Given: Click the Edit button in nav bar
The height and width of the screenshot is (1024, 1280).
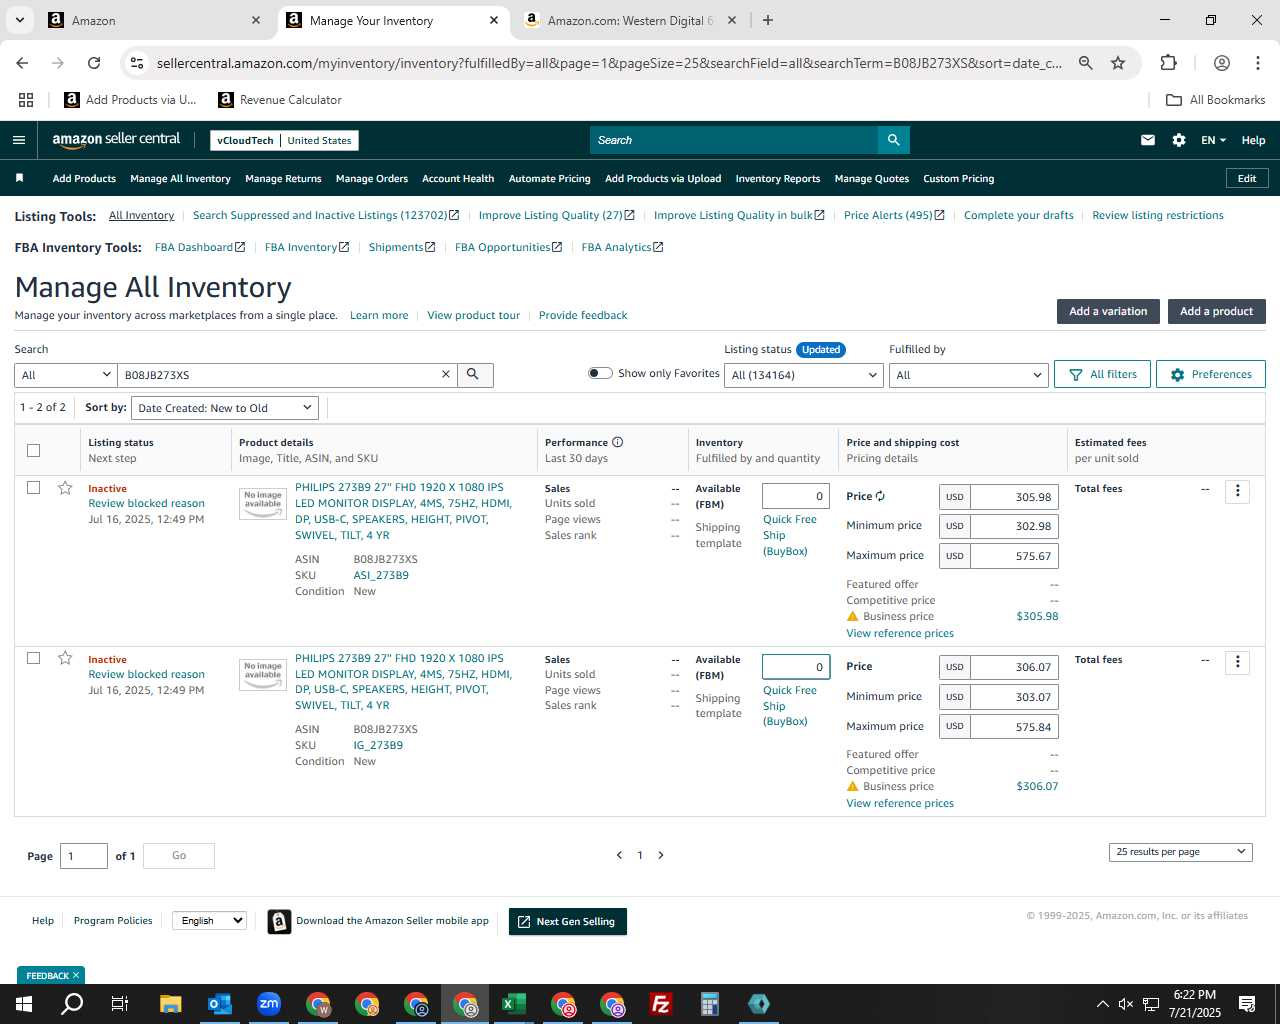Looking at the screenshot, I should point(1247,179).
